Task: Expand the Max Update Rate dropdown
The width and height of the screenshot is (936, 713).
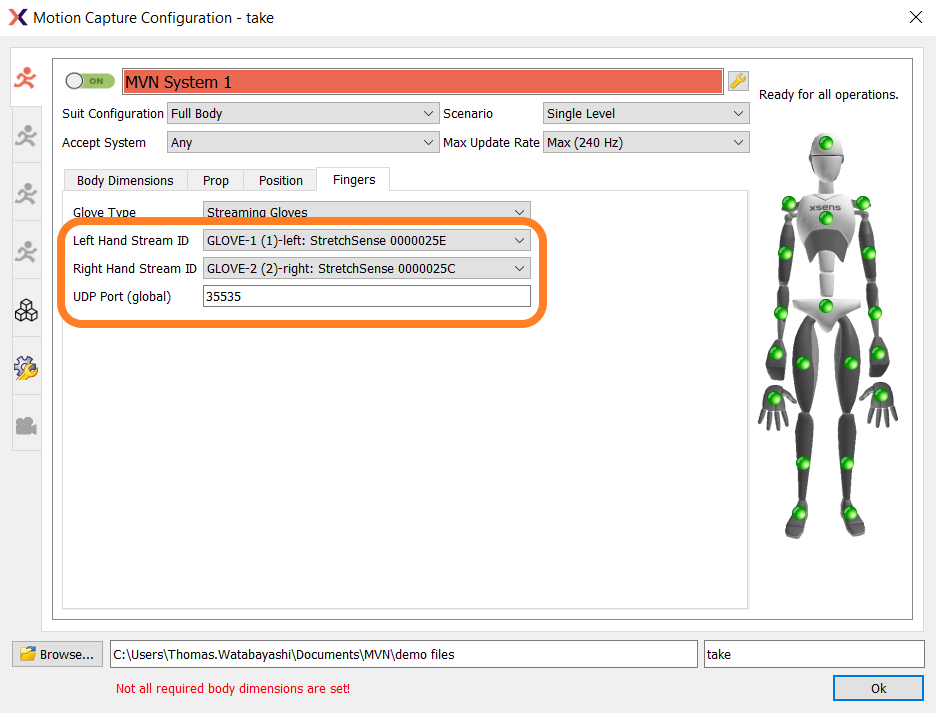Action: tap(645, 142)
